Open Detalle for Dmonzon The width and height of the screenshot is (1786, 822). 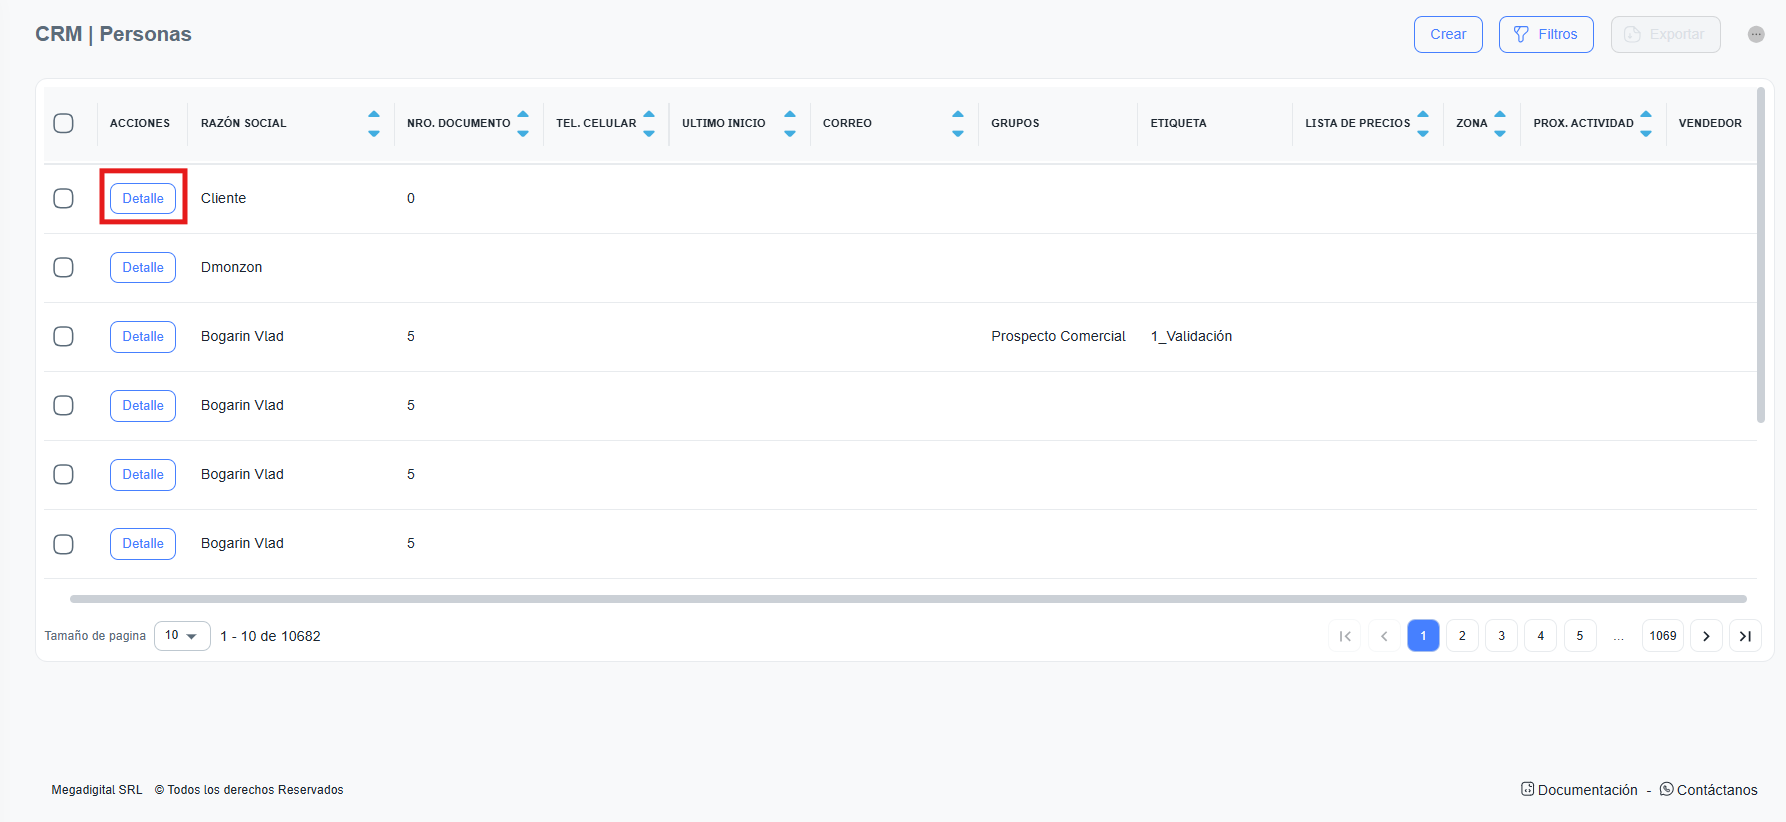pos(143,267)
